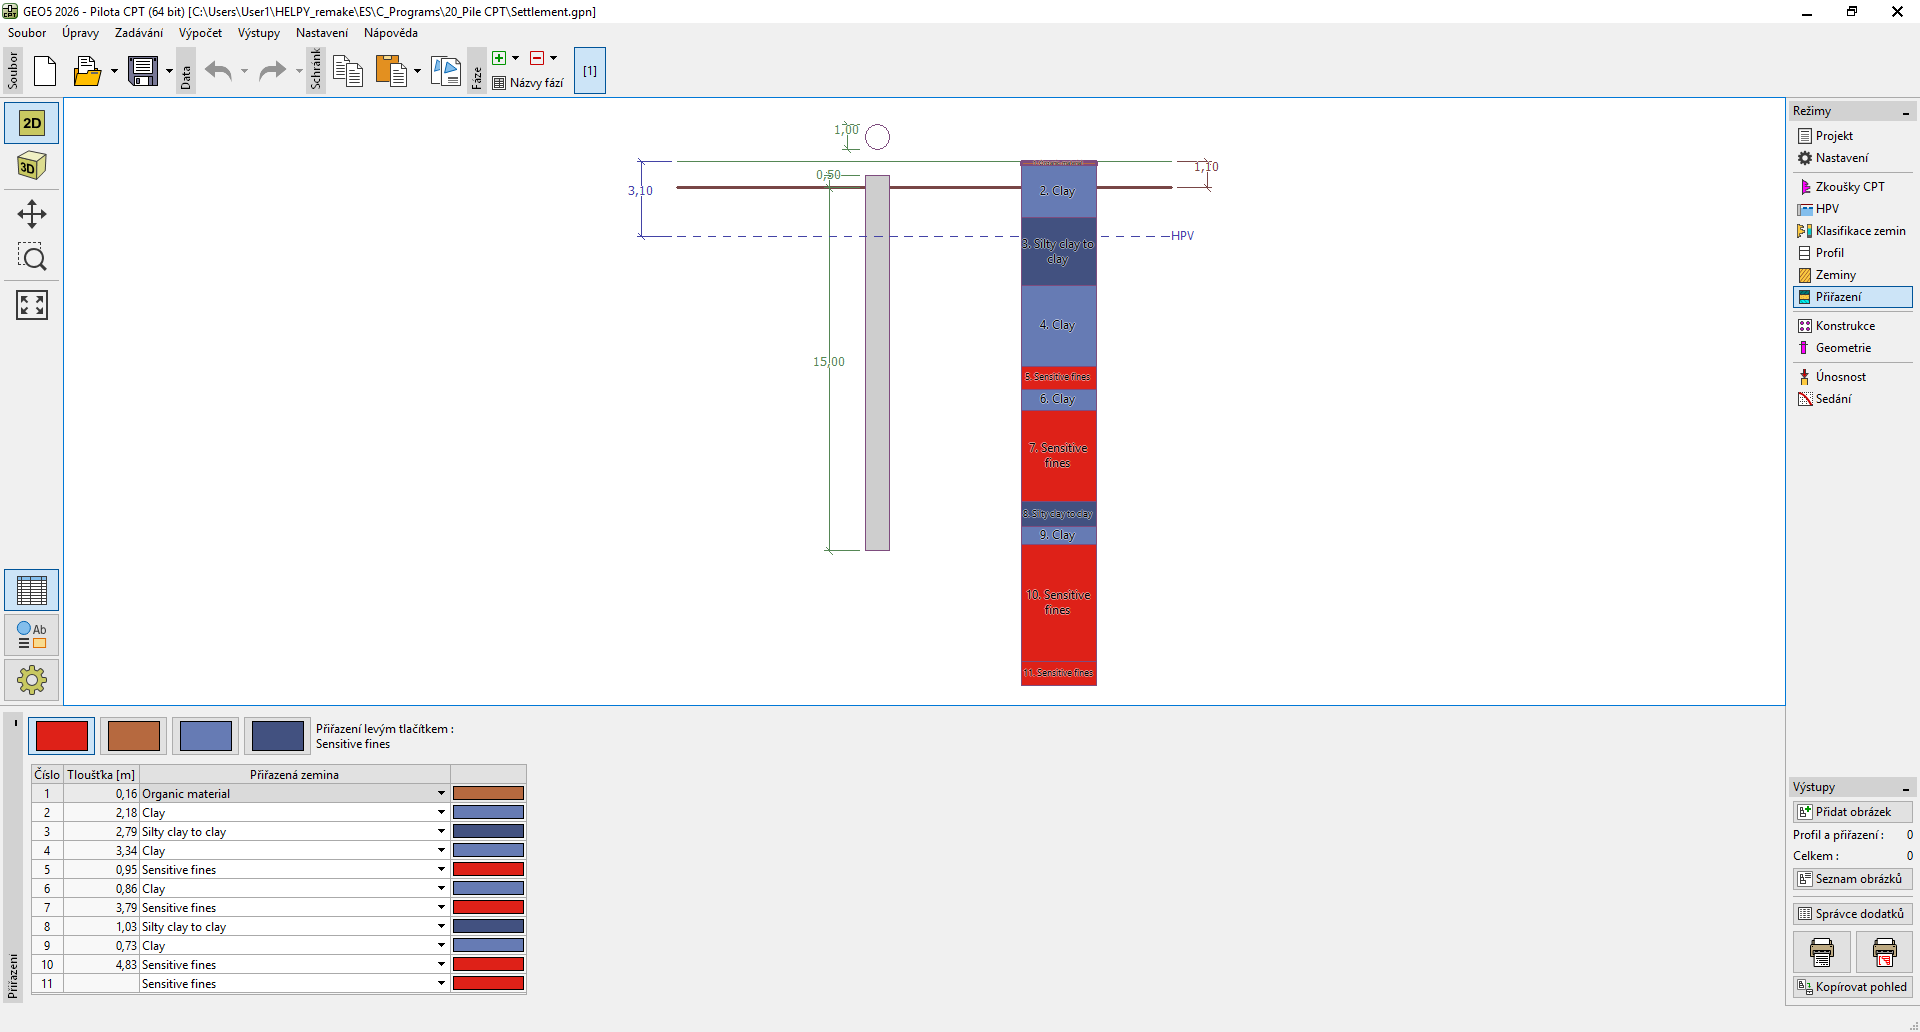Switch to the 3D view mode
Image resolution: width=1920 pixels, height=1032 pixels.
[31, 166]
